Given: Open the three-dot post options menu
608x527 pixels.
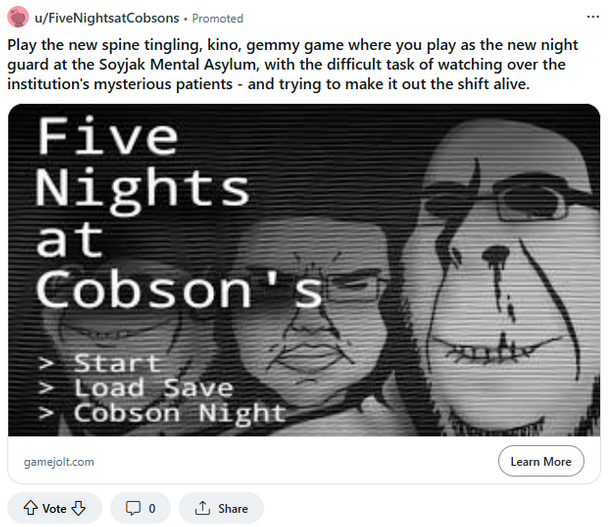Looking at the screenshot, I should [x=592, y=17].
